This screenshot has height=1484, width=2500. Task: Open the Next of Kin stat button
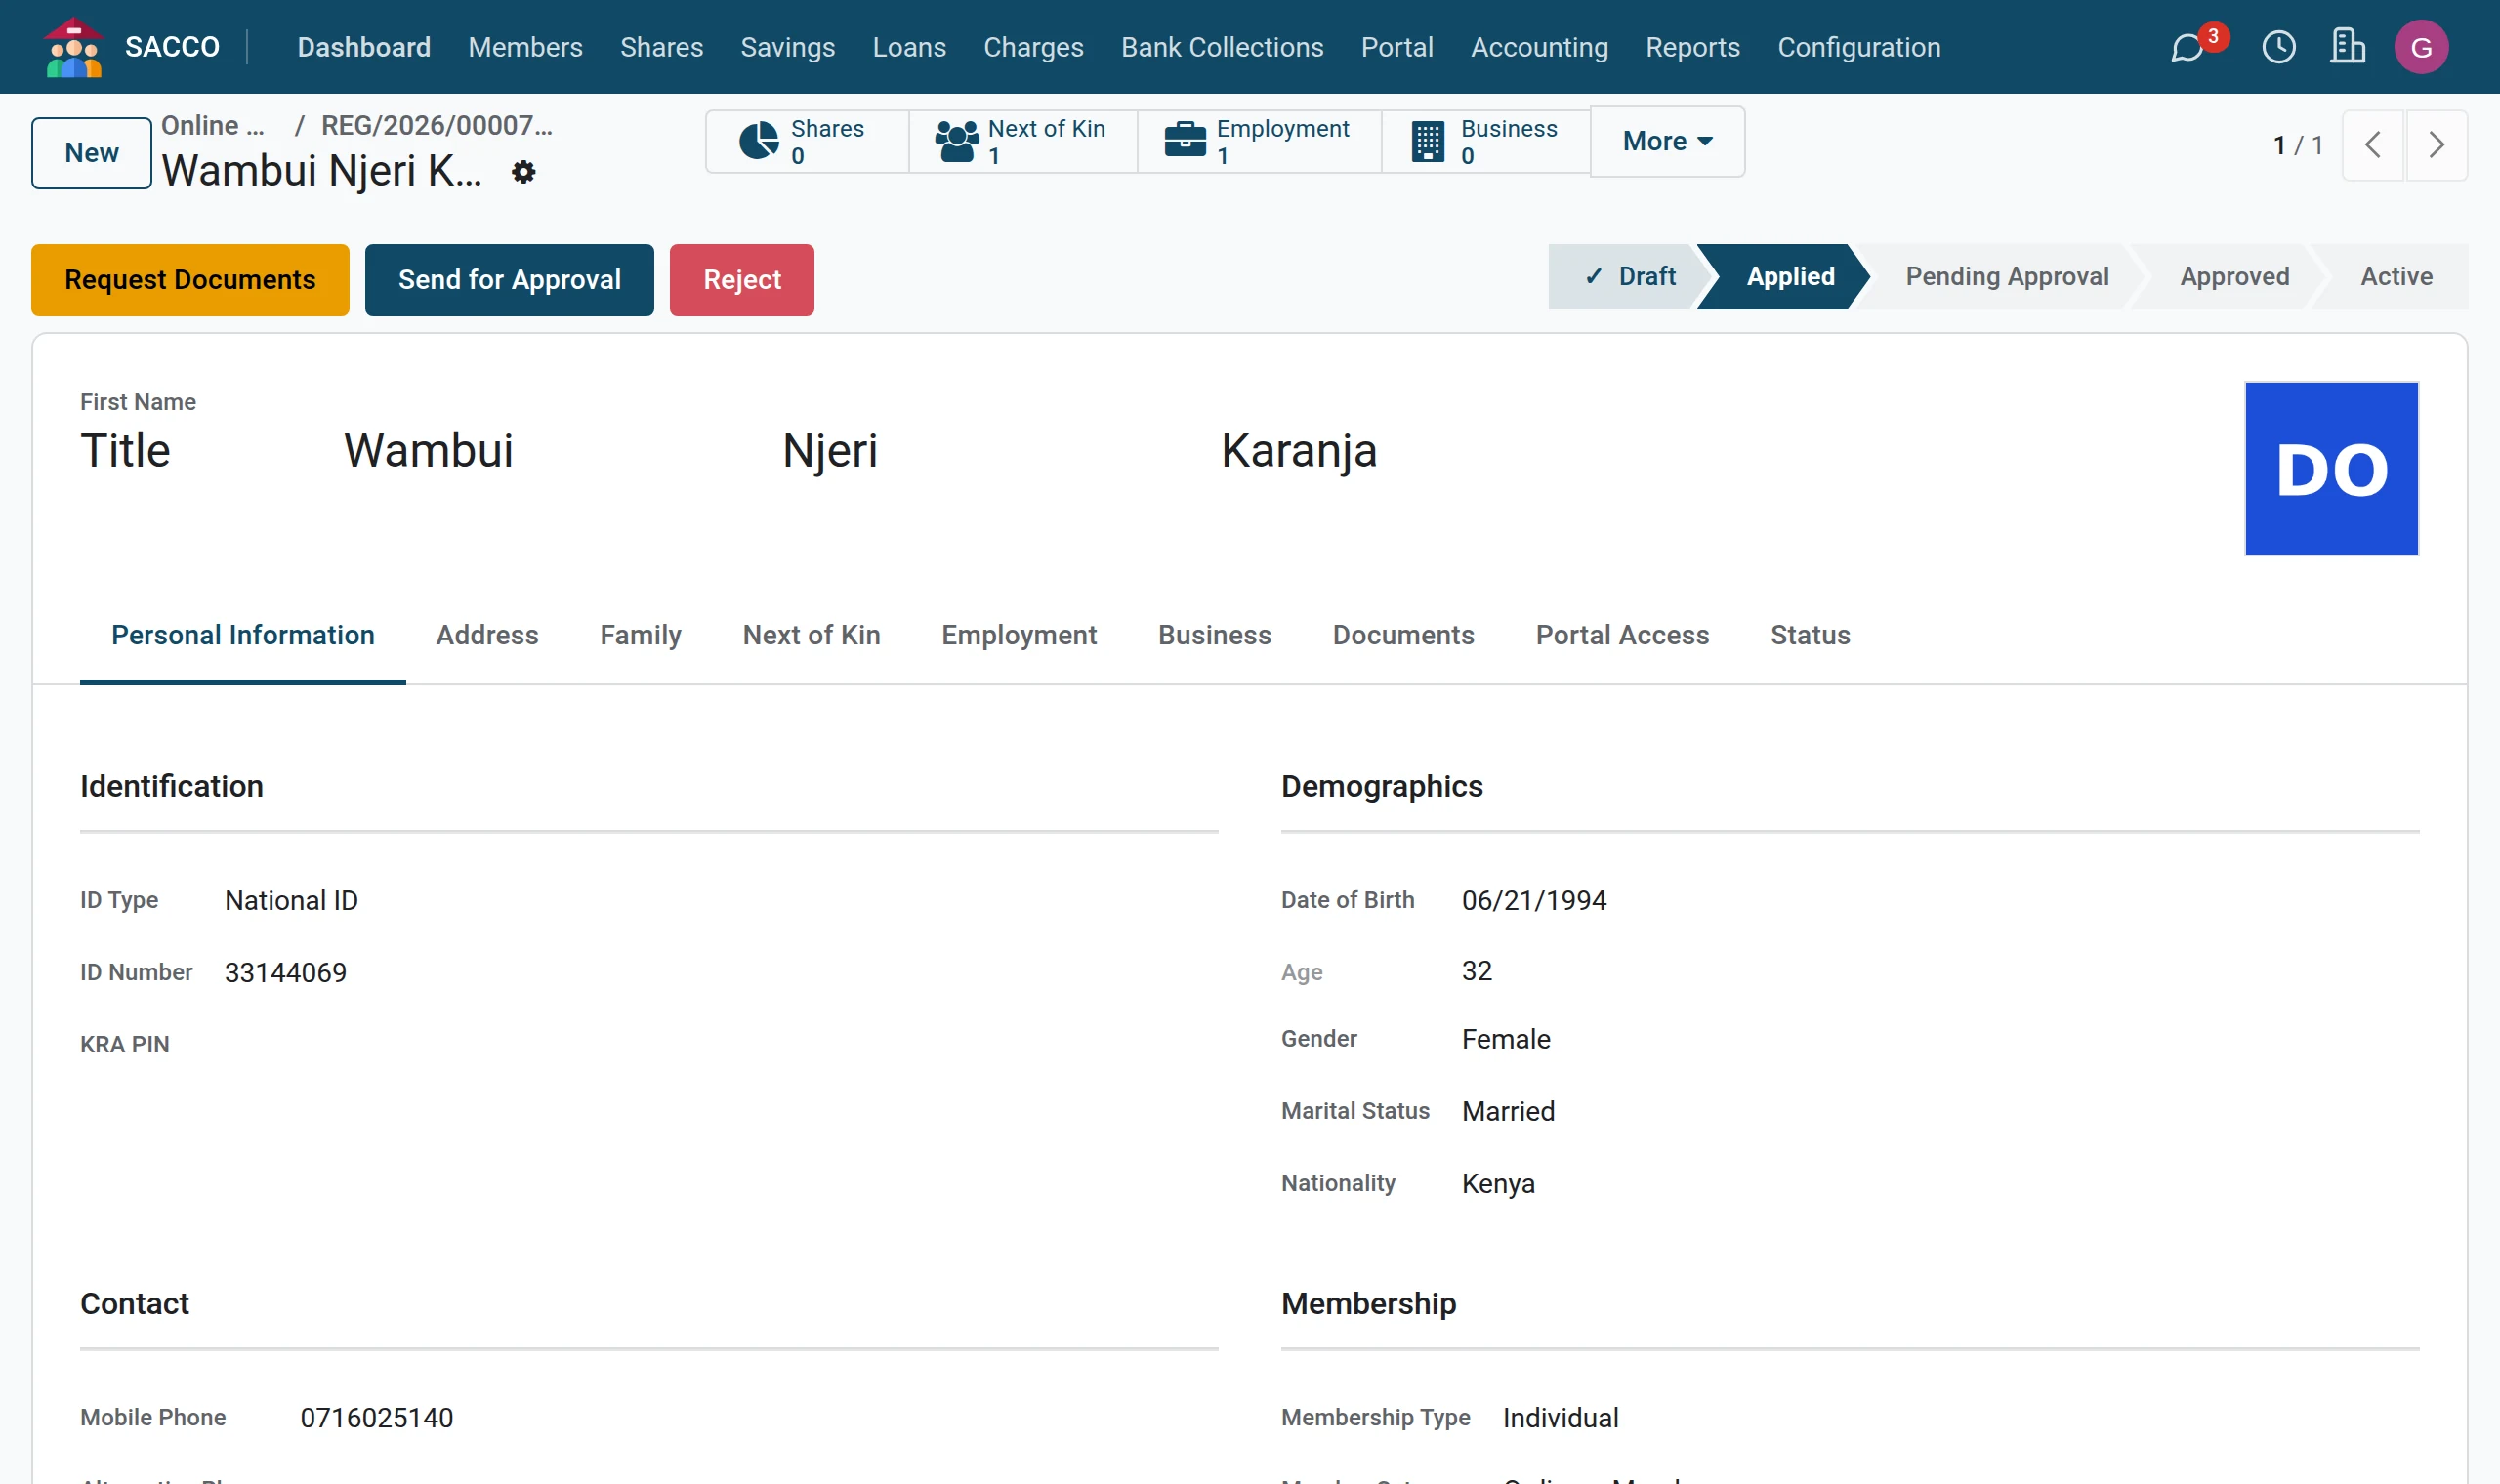click(1022, 142)
